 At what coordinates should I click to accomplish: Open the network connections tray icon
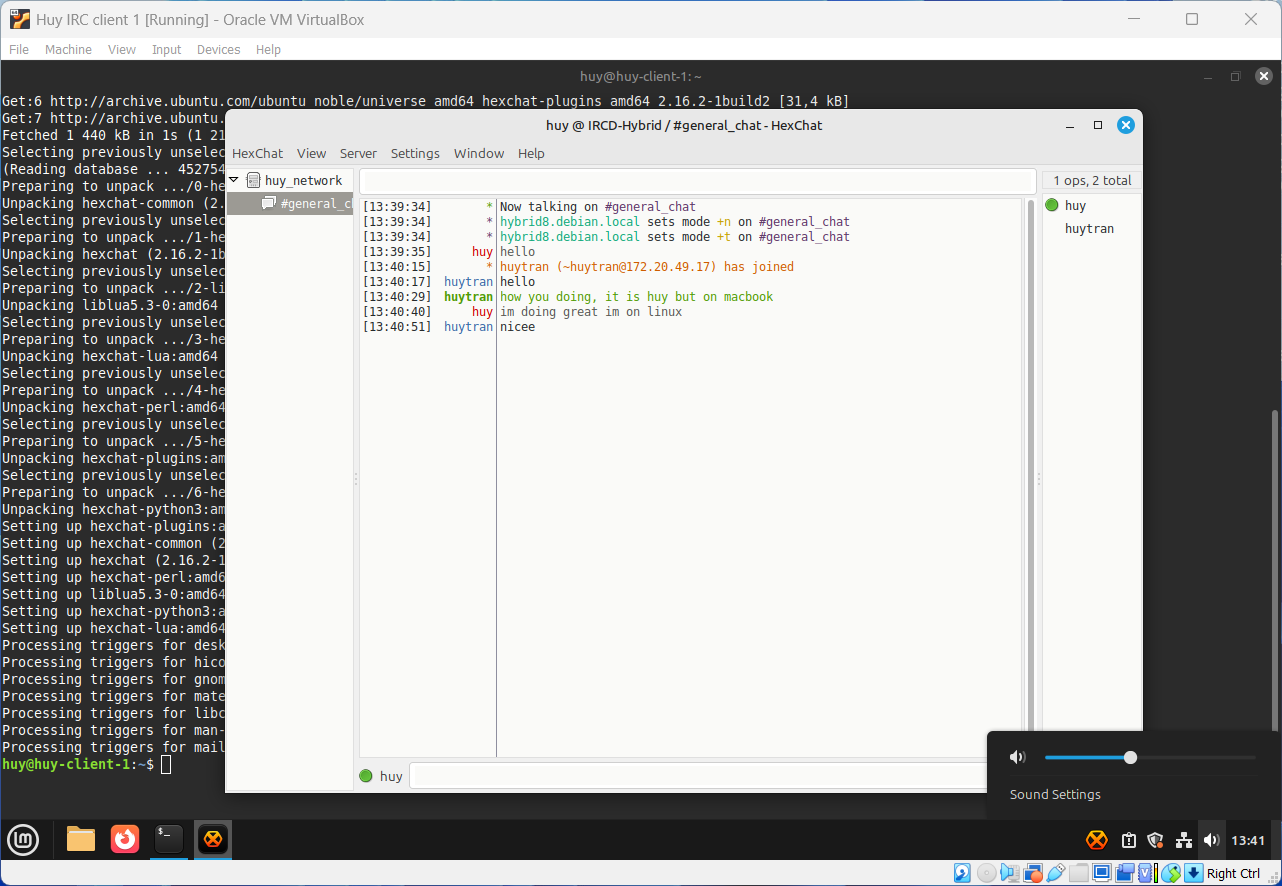pyautogui.click(x=1184, y=840)
